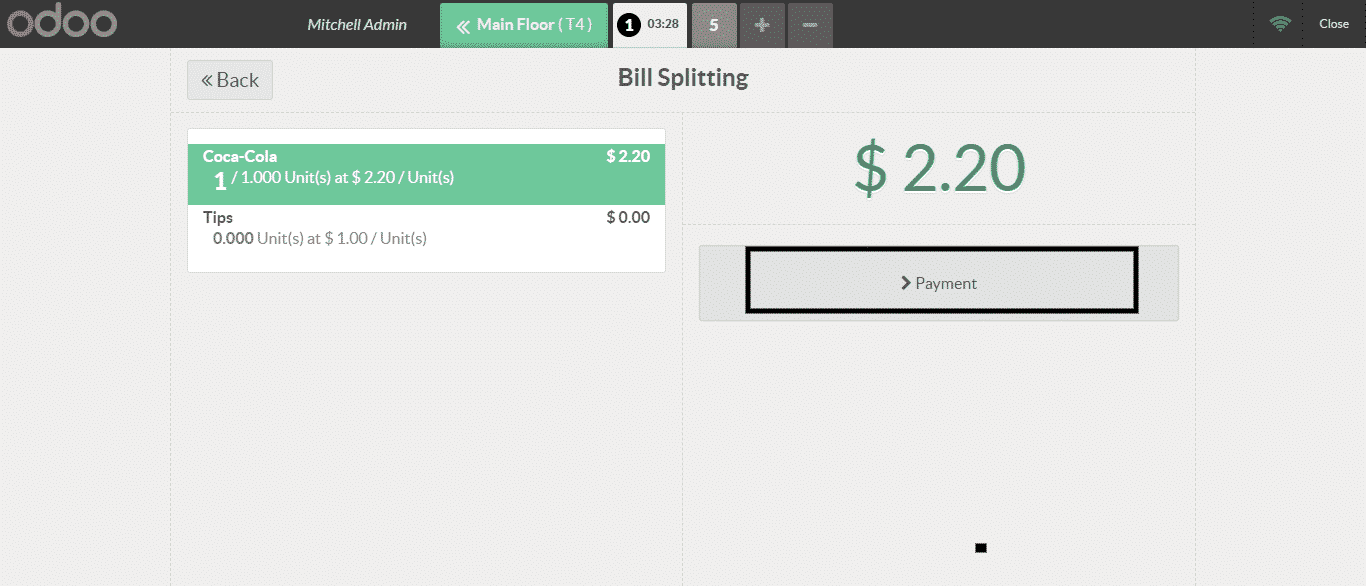The height and width of the screenshot is (586, 1366).
Task: Click the black order number 1 badge
Action: (628, 26)
